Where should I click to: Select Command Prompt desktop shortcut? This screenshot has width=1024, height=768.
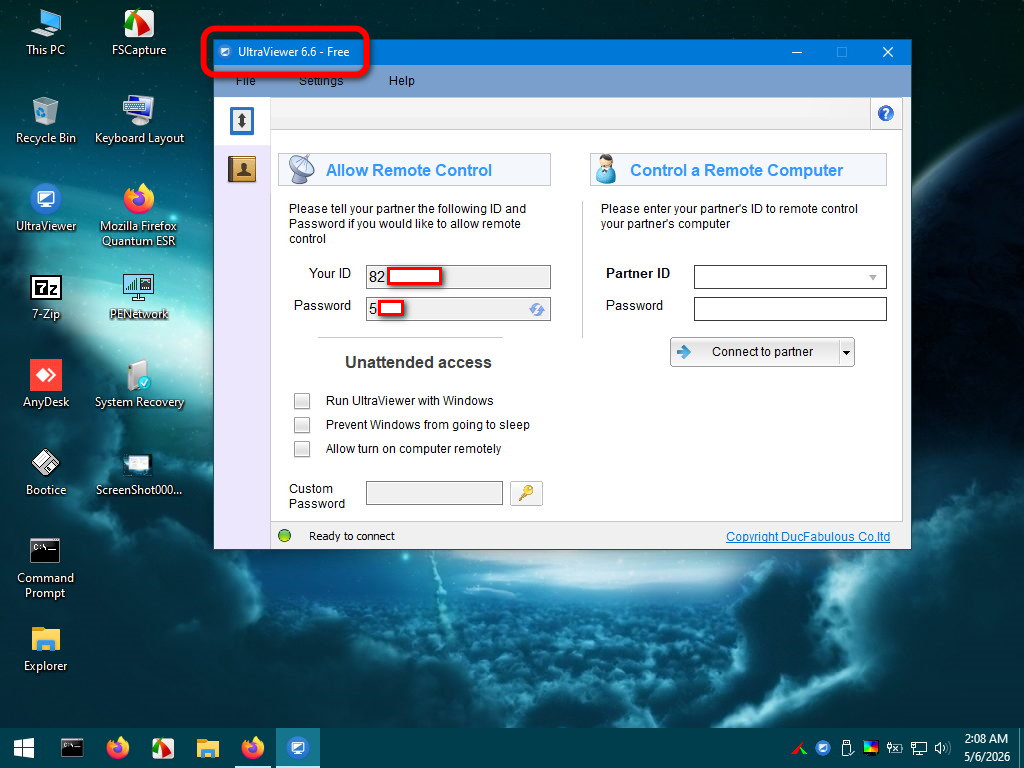pos(45,568)
